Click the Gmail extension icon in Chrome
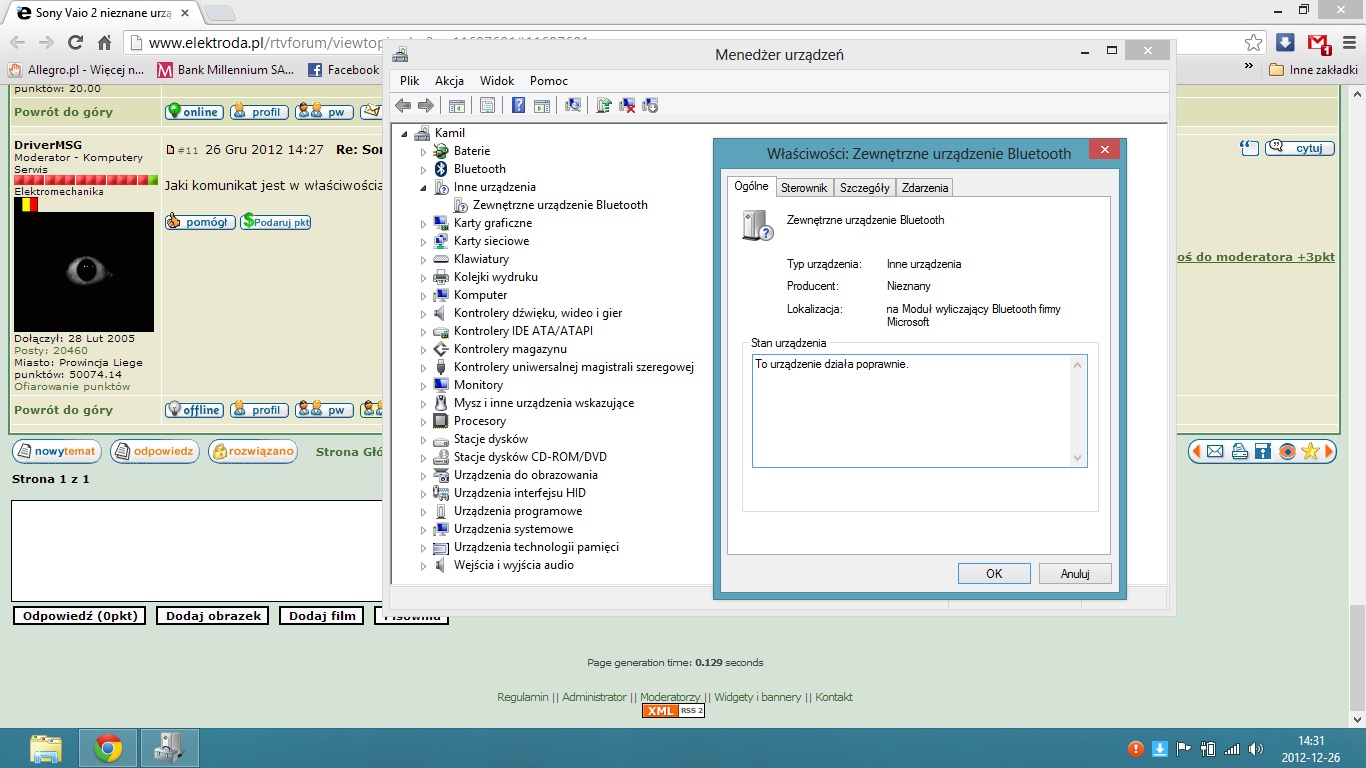The width and height of the screenshot is (1366, 768). [x=1319, y=43]
